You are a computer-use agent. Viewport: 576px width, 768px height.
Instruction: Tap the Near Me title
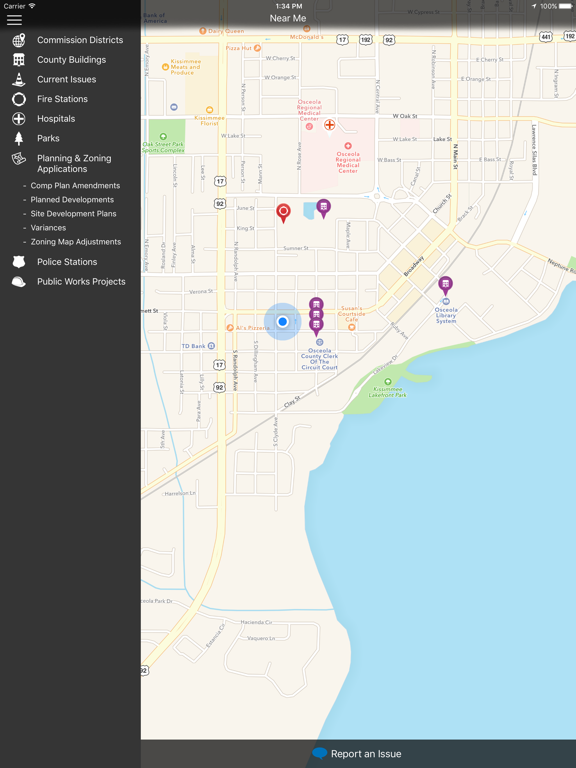point(288,18)
